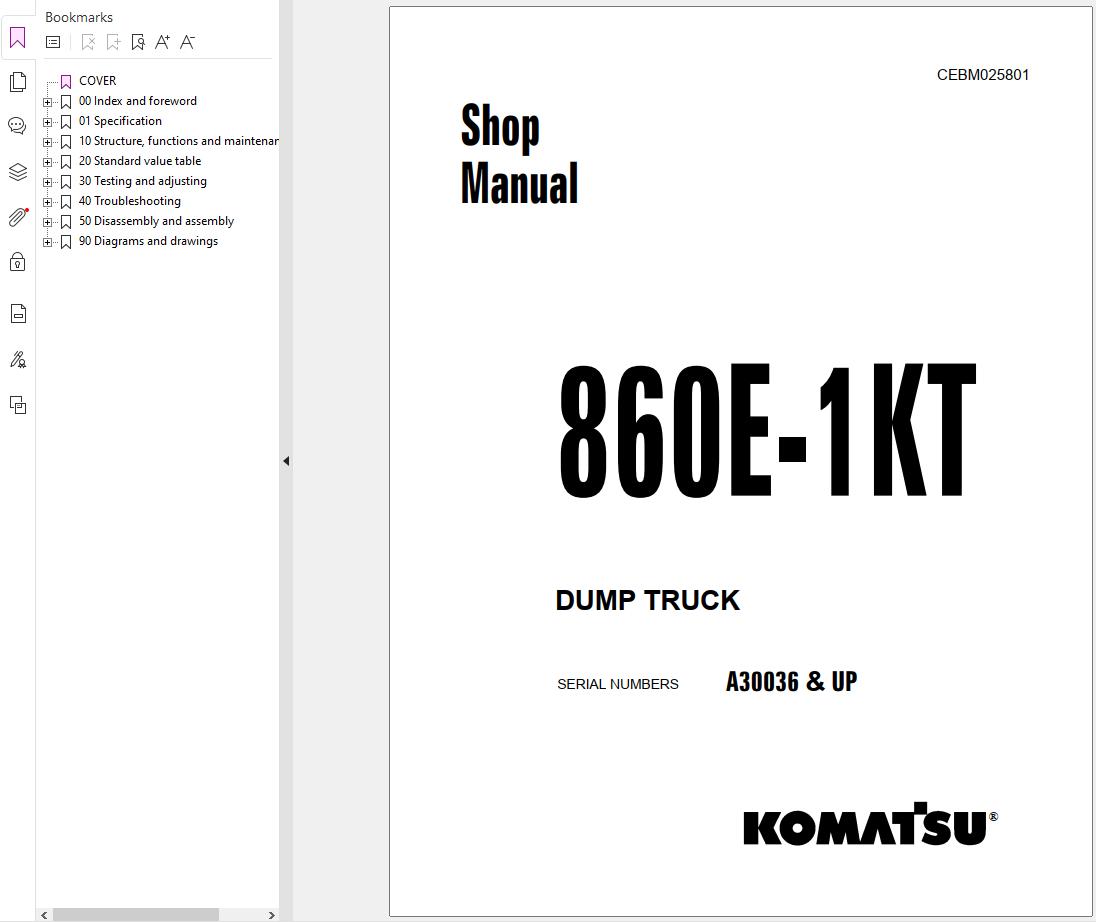Viewport: 1096px width, 922px height.
Task: Click the find bookmark search icon
Action: coord(138,42)
